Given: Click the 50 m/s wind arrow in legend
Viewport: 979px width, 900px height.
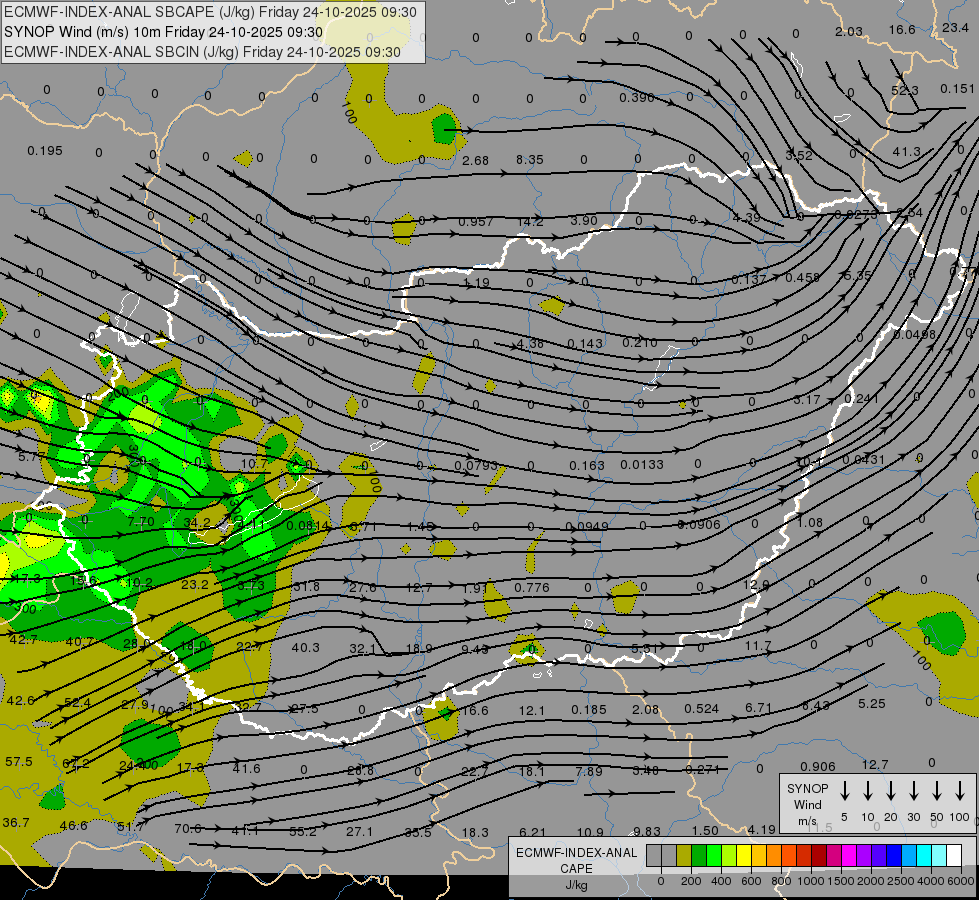Looking at the screenshot, I should click(937, 791).
